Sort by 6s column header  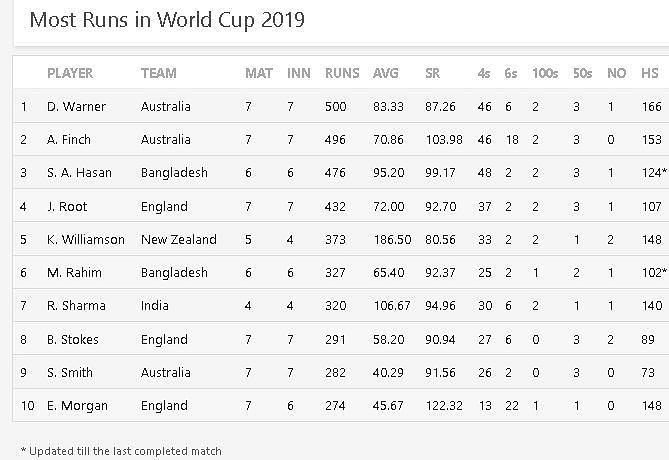click(x=511, y=73)
